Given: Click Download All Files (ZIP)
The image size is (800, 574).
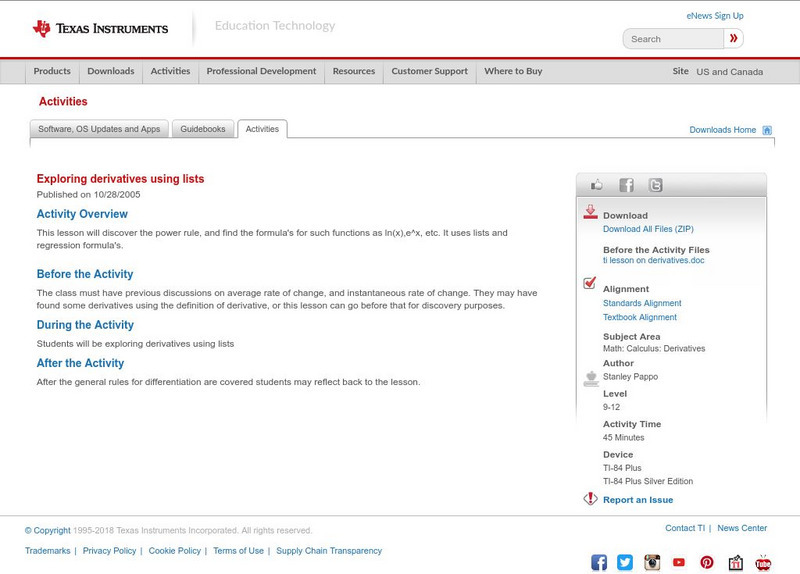Looking at the screenshot, I should coord(648,229).
